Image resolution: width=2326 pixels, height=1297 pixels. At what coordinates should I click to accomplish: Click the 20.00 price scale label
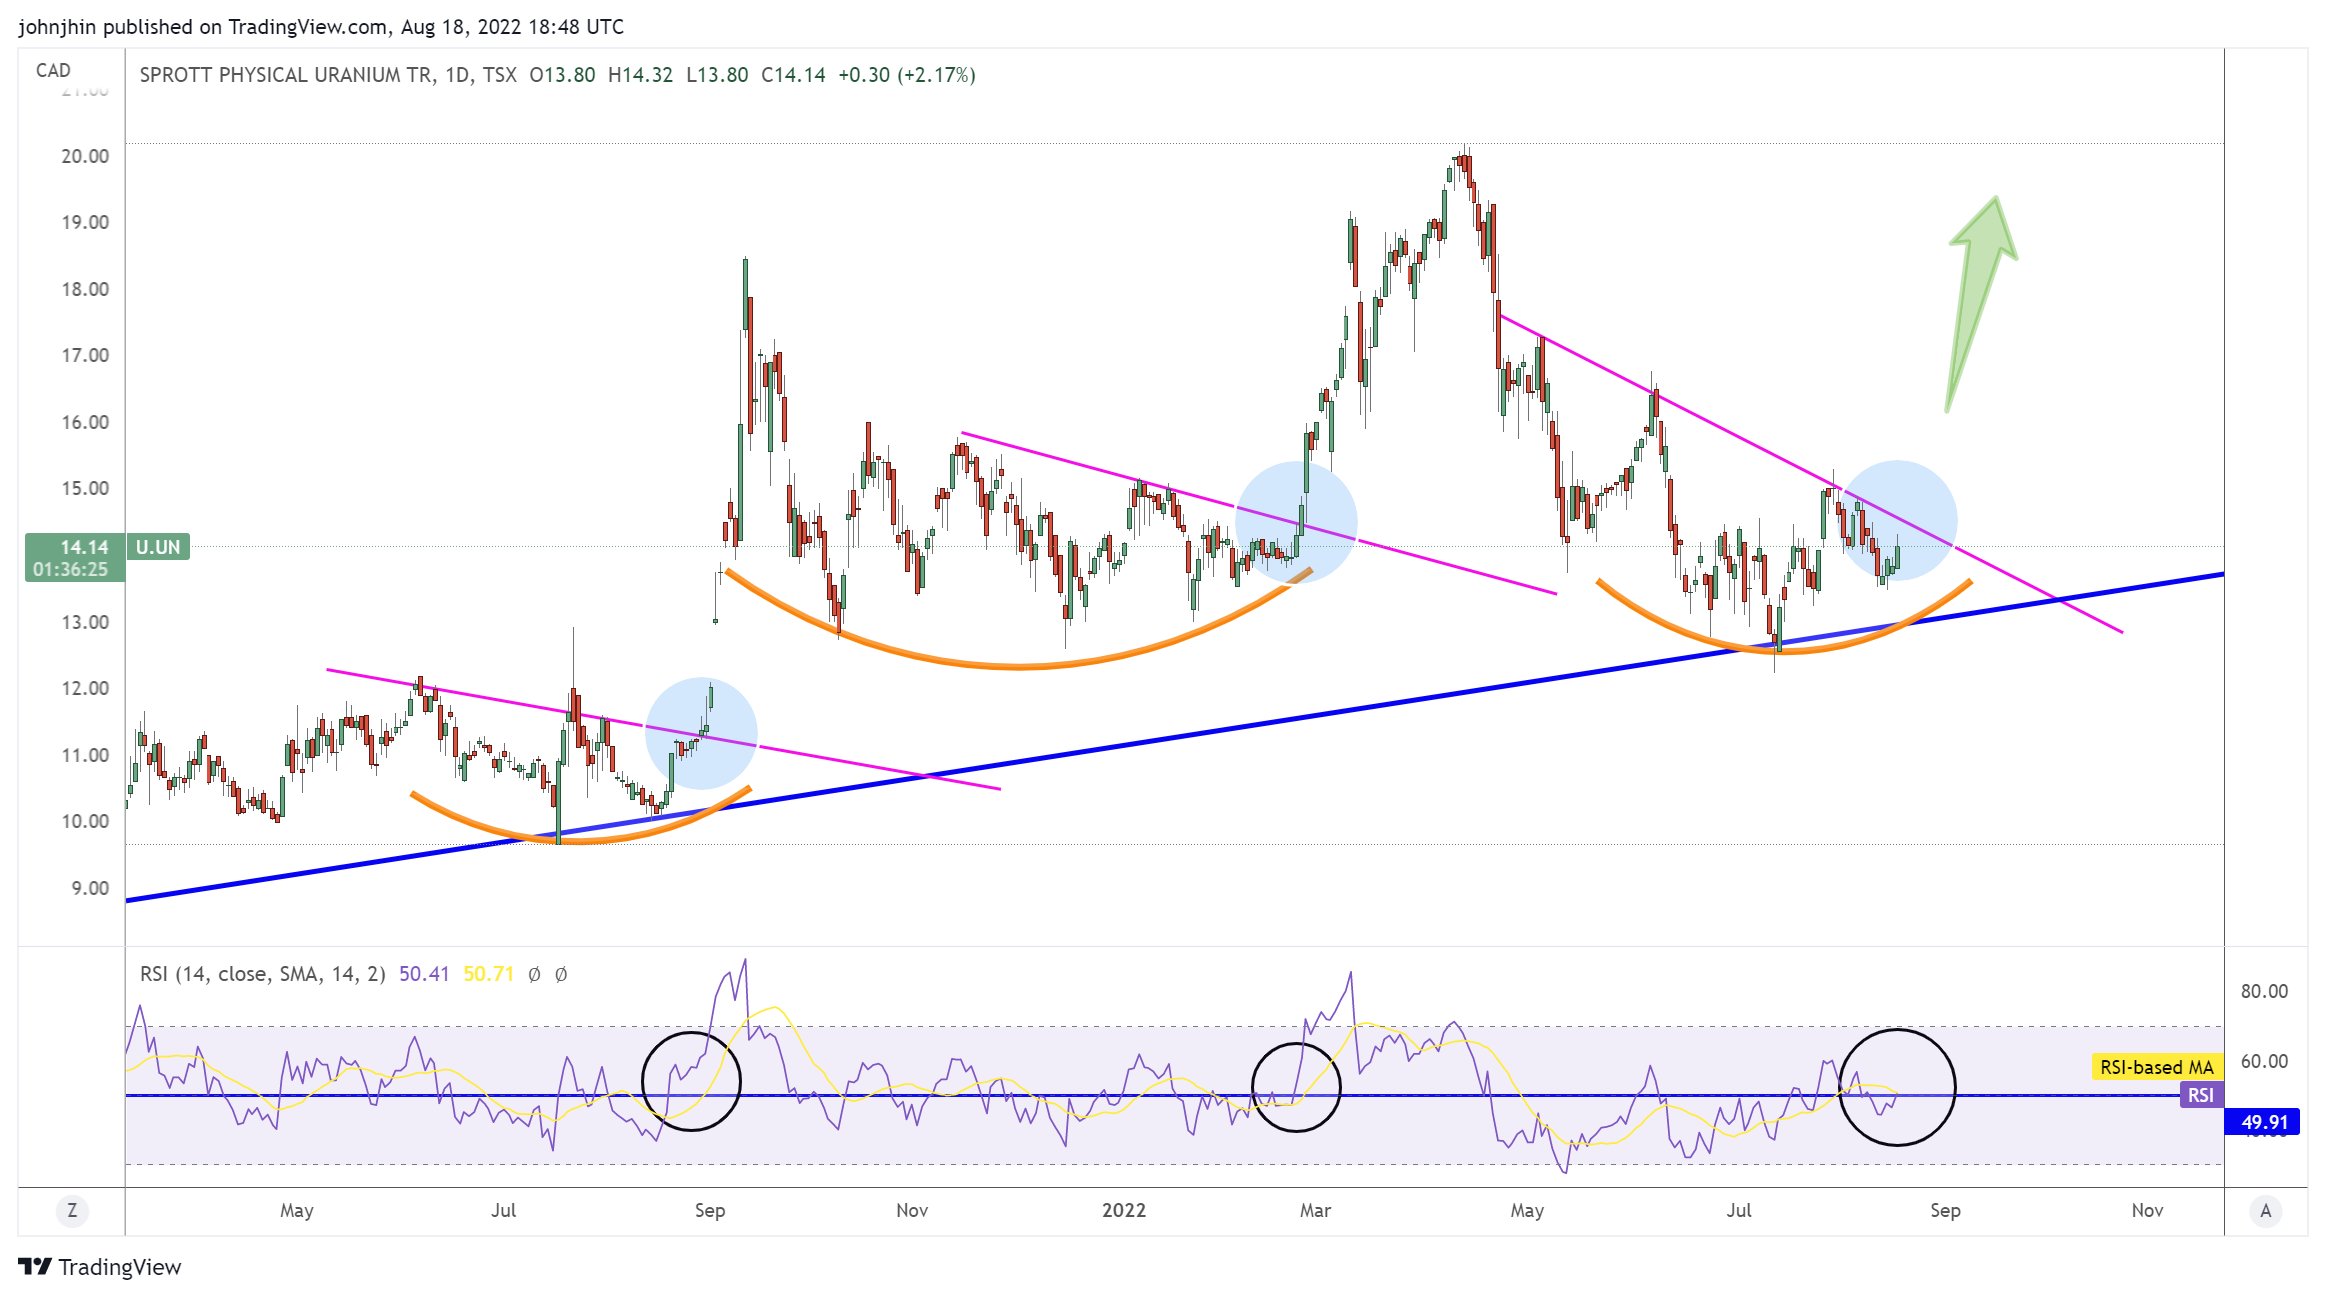click(85, 156)
